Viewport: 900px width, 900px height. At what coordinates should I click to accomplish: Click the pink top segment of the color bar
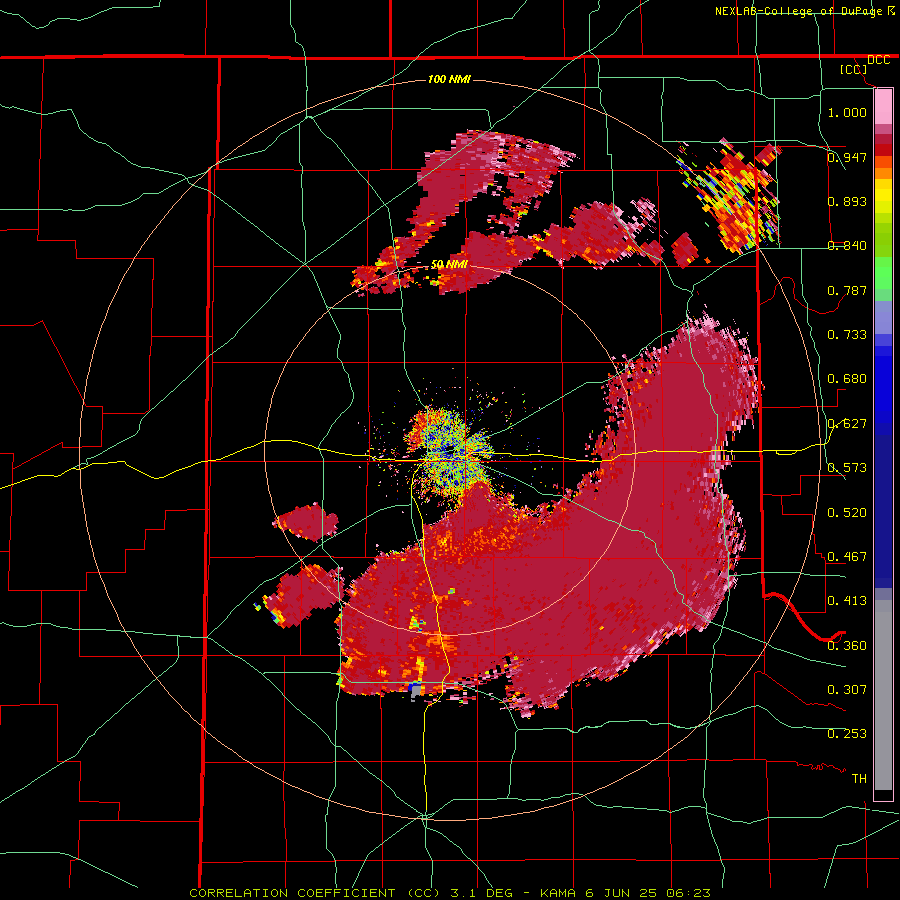[x=883, y=106]
